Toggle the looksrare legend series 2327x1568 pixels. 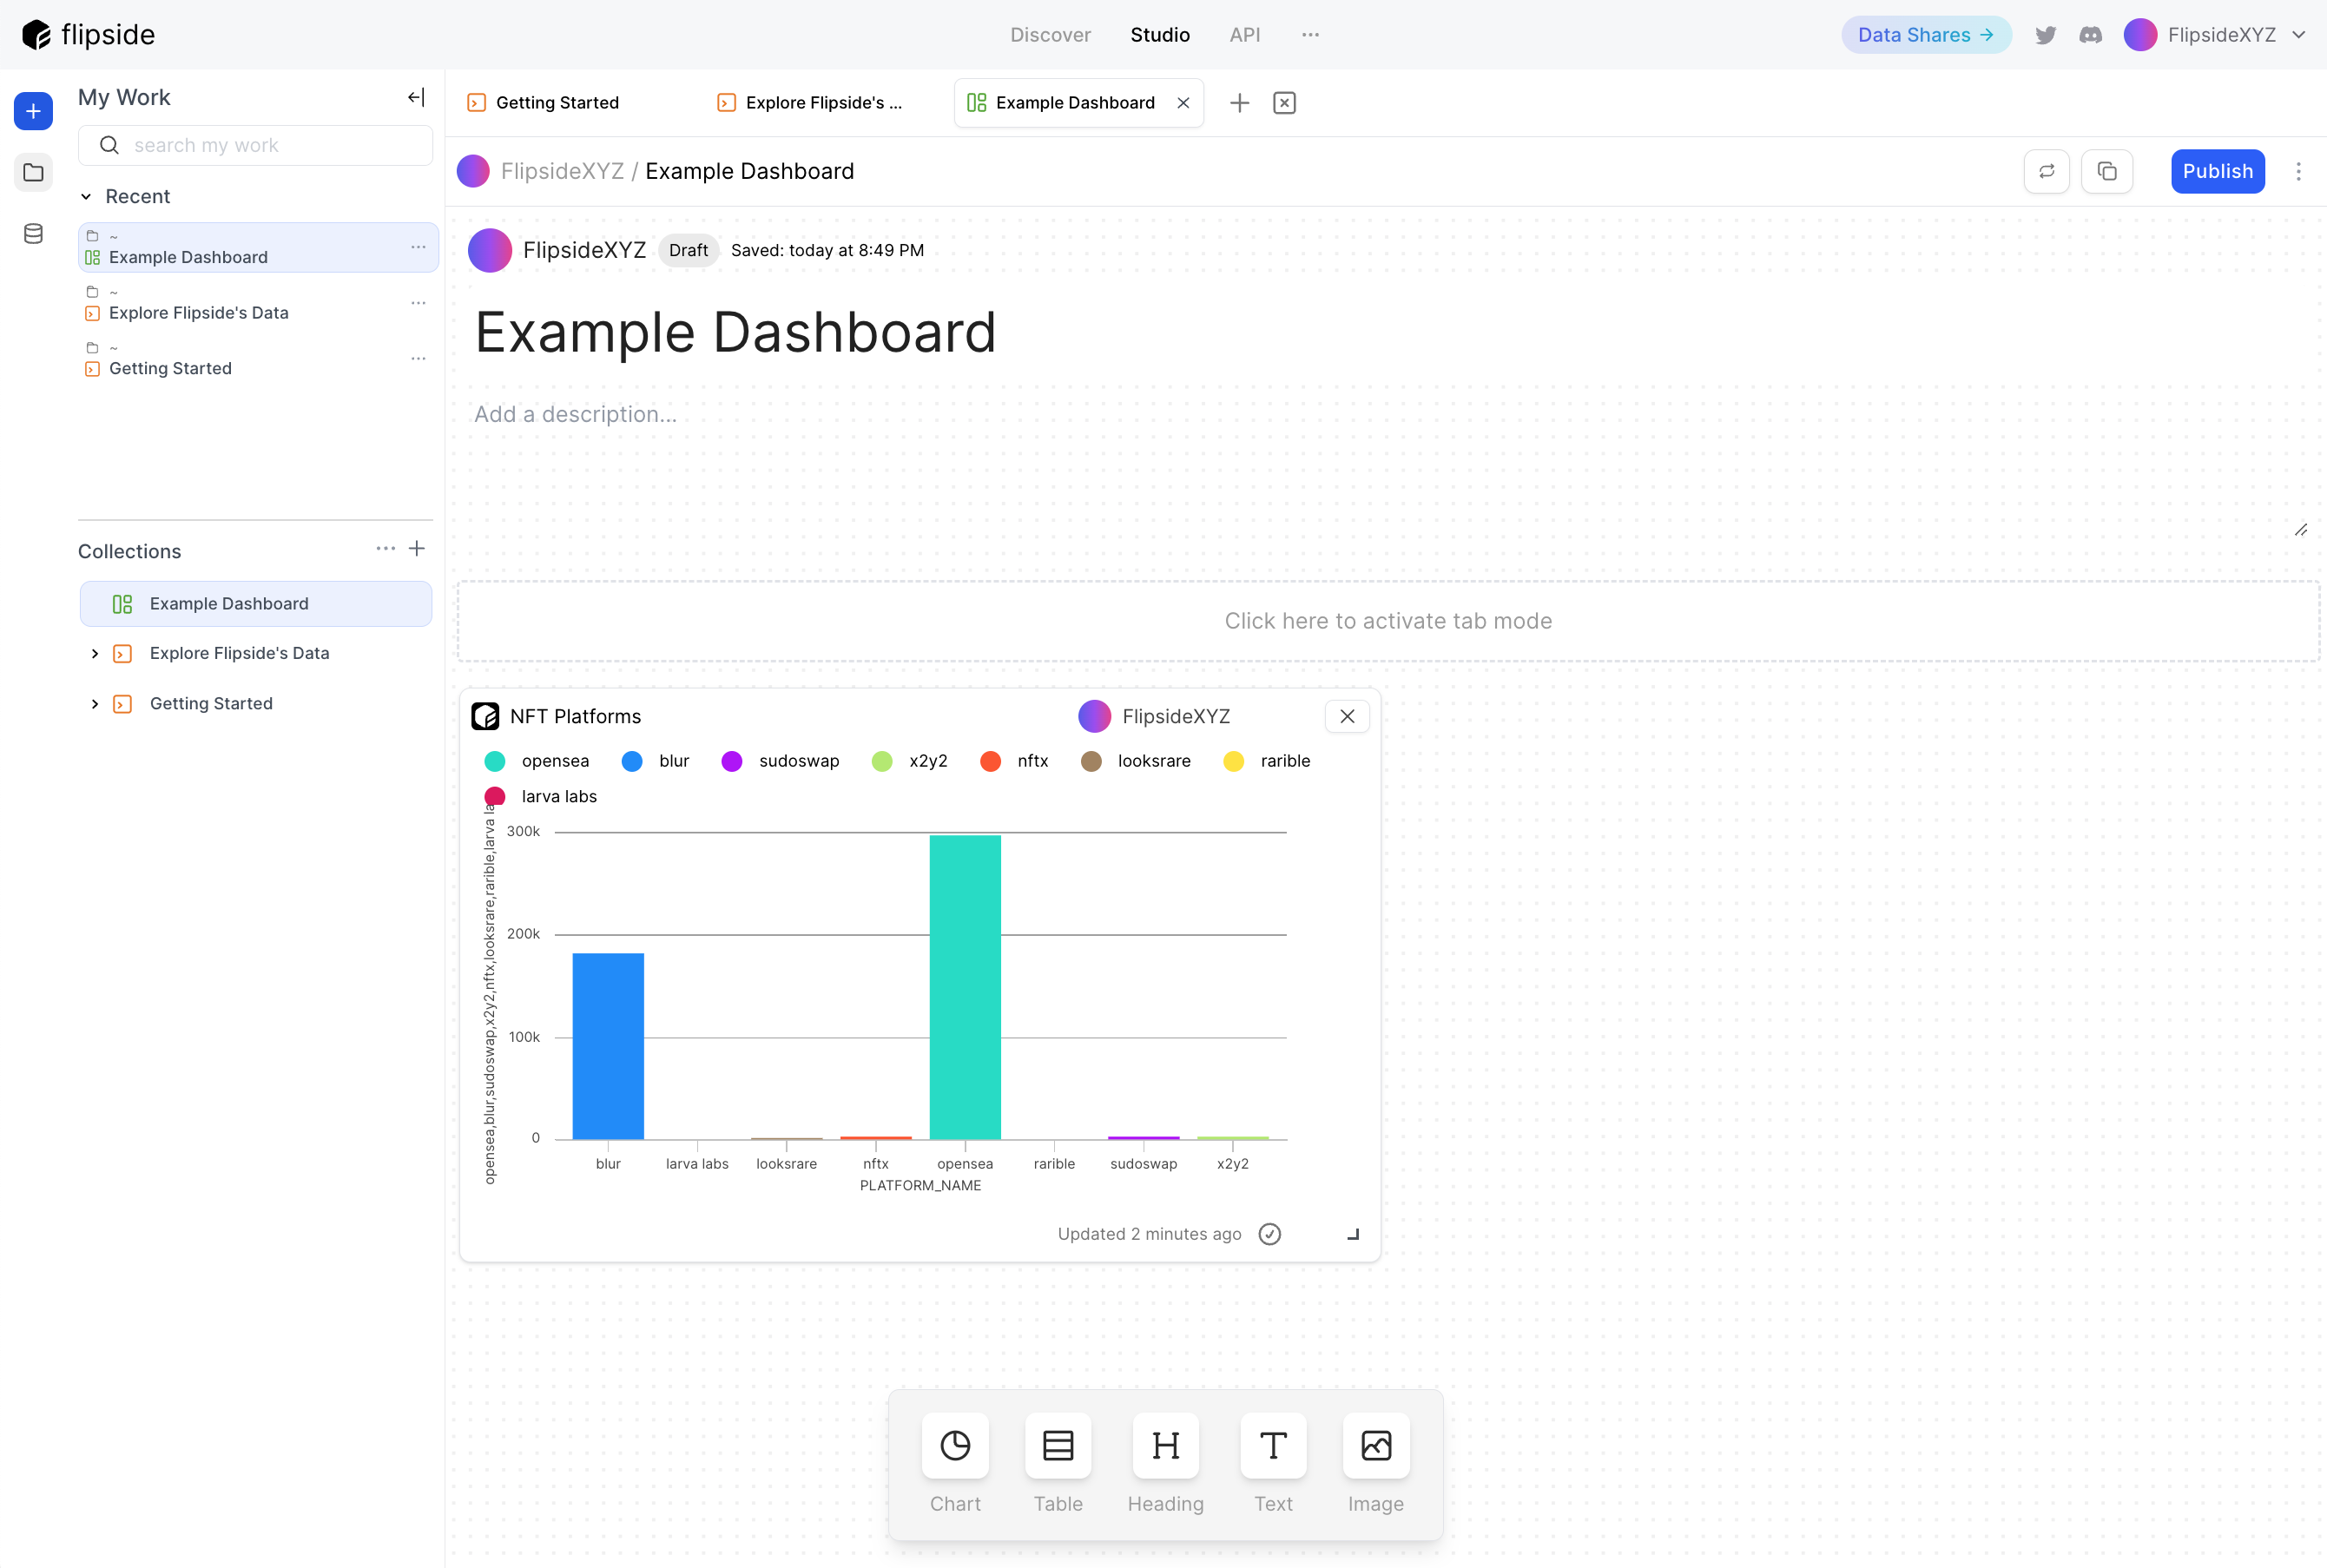1136,761
